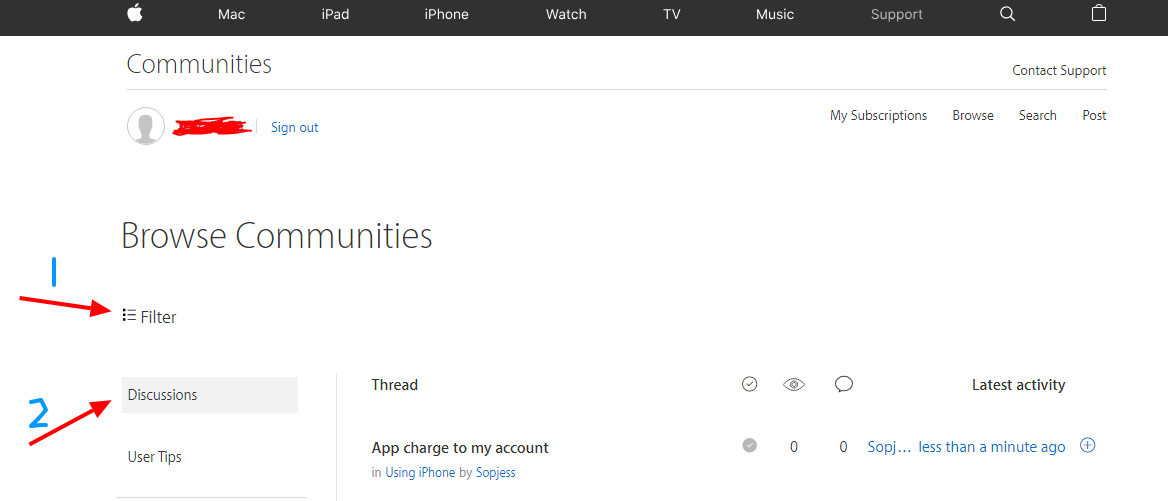Expand the Filter control
1168x501 pixels.
pyautogui.click(x=150, y=317)
